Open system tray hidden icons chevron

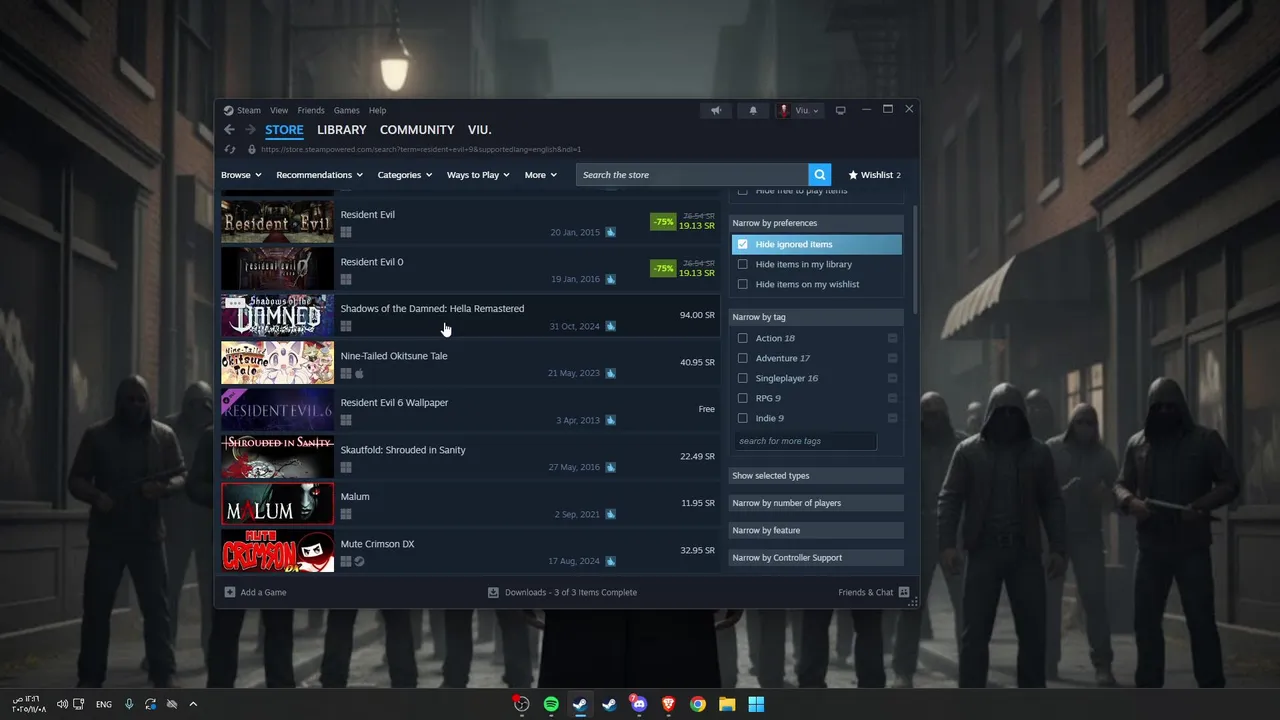pos(193,704)
